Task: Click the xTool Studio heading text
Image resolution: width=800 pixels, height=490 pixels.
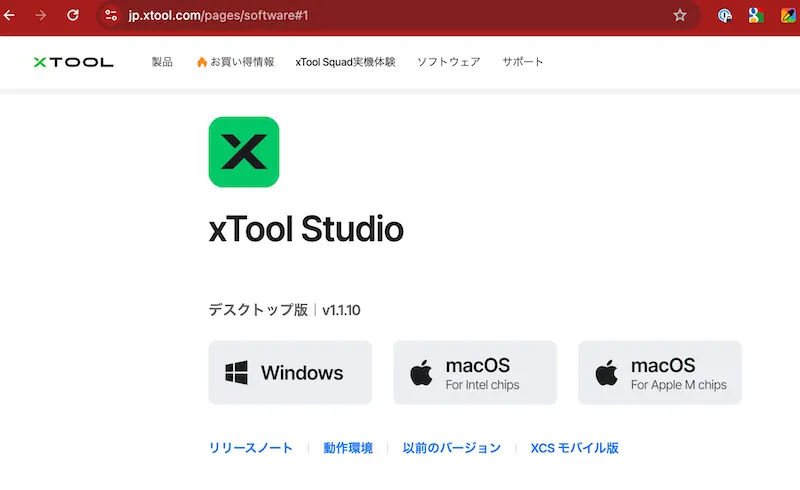Action: pos(306,229)
